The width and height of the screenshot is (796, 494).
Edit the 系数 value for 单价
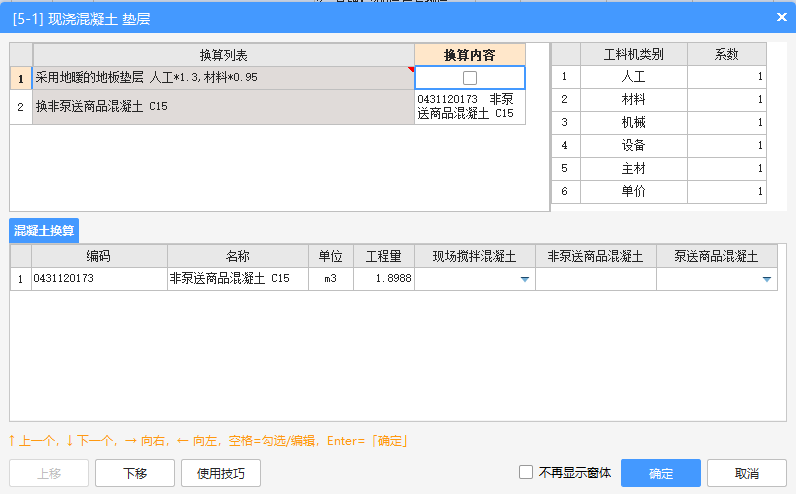pos(727,191)
